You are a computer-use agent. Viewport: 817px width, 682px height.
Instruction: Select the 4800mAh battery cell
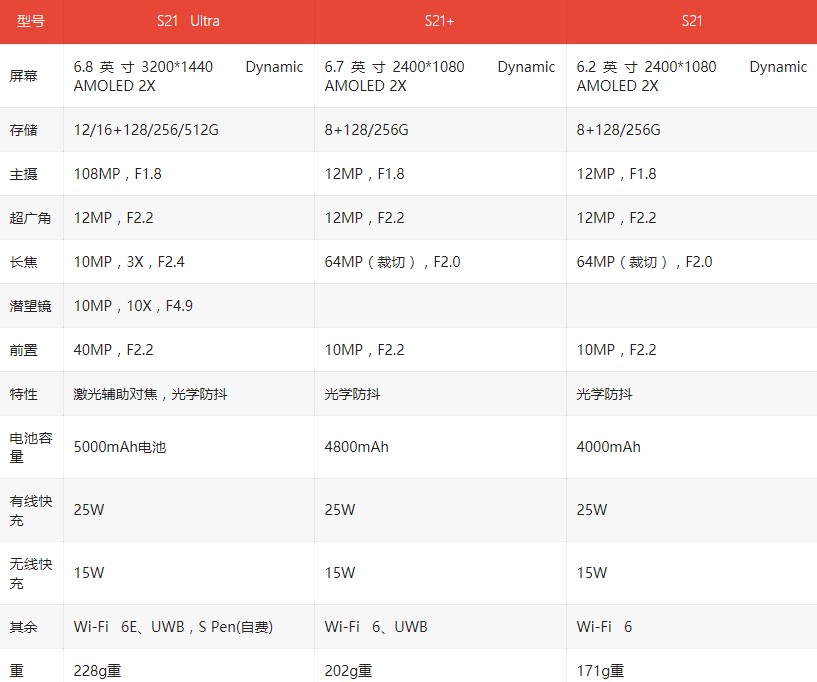[357, 447]
